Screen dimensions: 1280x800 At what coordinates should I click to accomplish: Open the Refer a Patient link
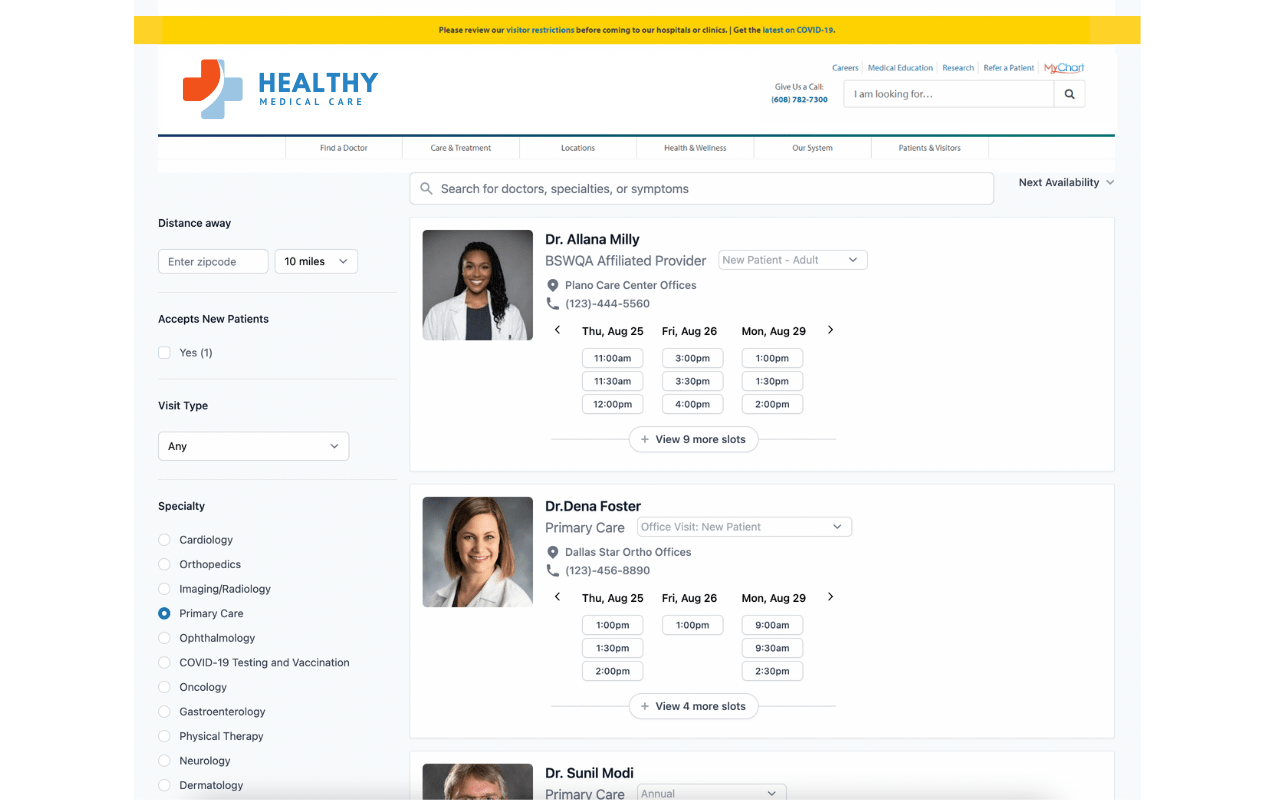[x=1009, y=68]
